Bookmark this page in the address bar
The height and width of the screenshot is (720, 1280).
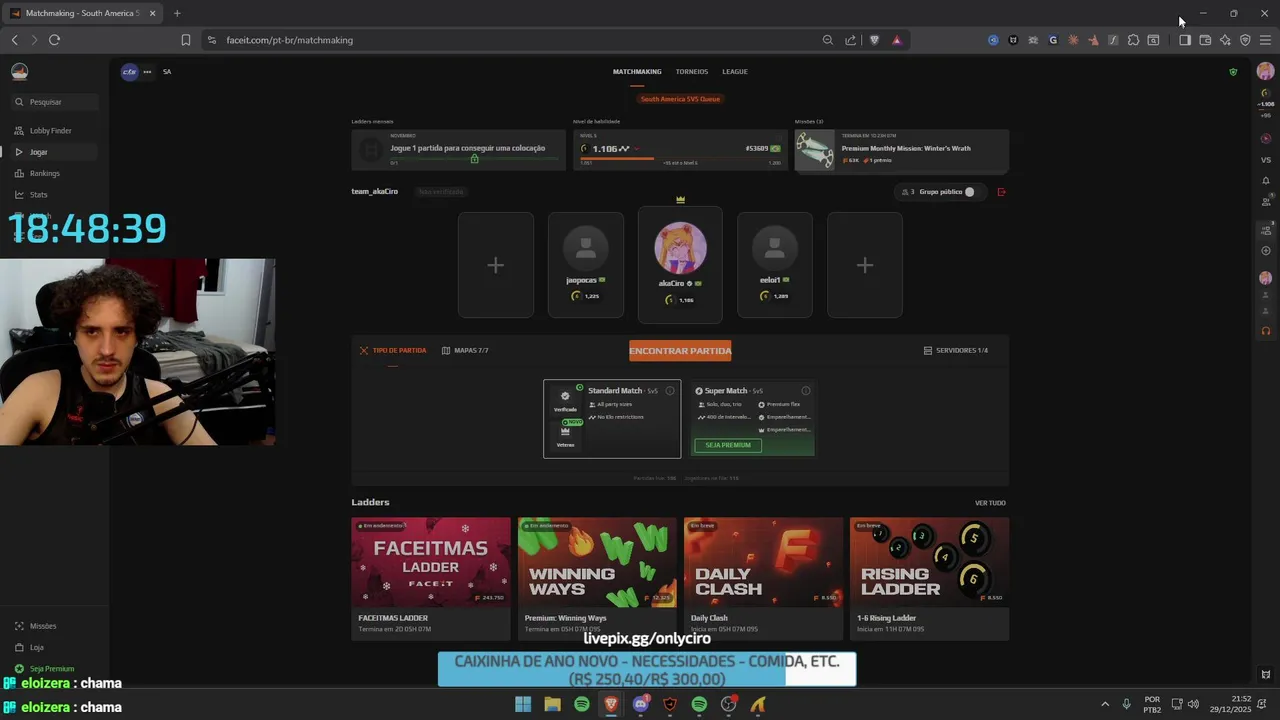point(185,40)
